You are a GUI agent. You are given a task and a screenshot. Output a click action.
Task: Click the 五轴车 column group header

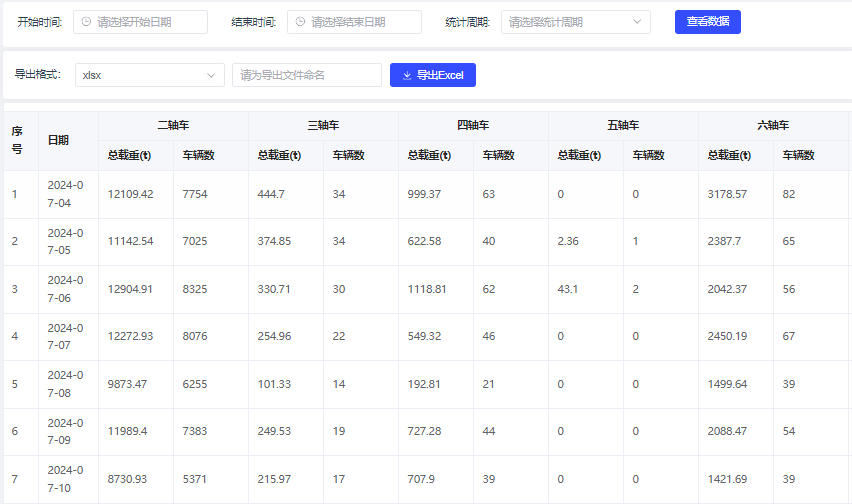[x=623, y=126]
